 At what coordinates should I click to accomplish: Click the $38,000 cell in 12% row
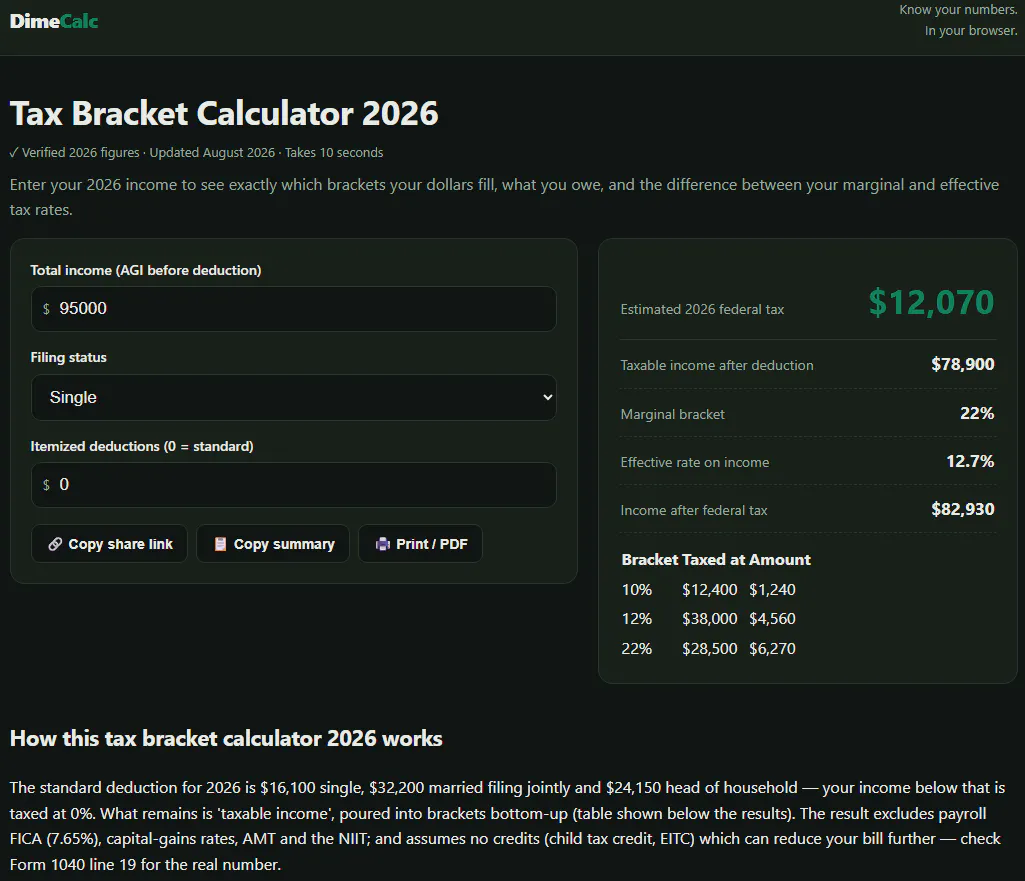point(709,618)
